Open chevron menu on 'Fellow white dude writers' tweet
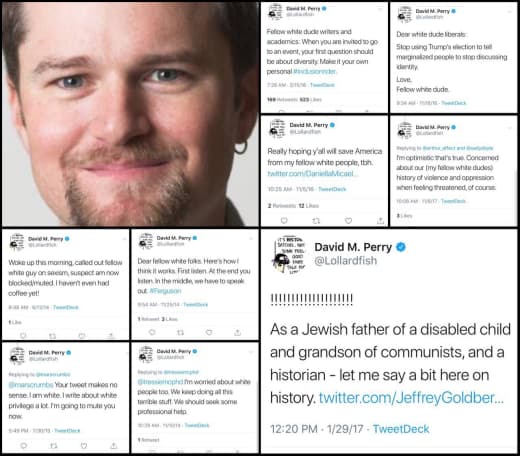This screenshot has height=456, width=520. click(x=380, y=10)
